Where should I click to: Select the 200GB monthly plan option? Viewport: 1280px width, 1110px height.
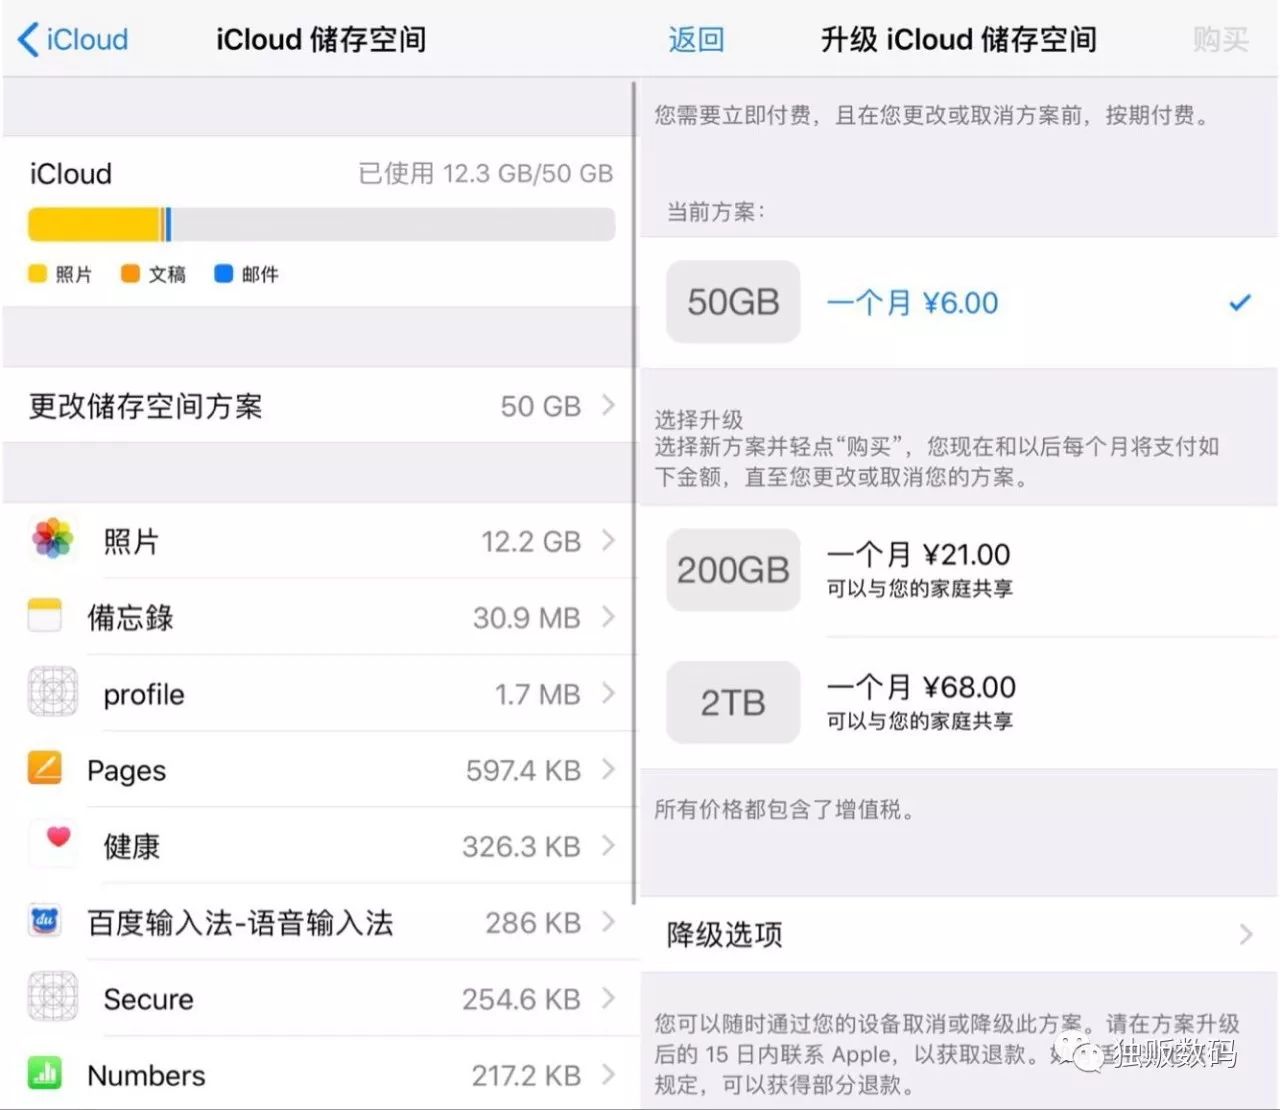(x=957, y=570)
